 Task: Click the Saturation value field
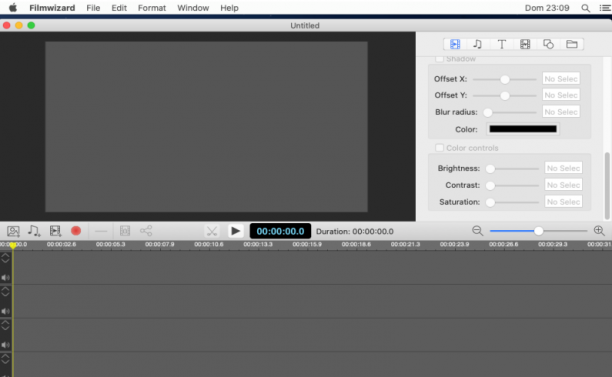[563, 202]
